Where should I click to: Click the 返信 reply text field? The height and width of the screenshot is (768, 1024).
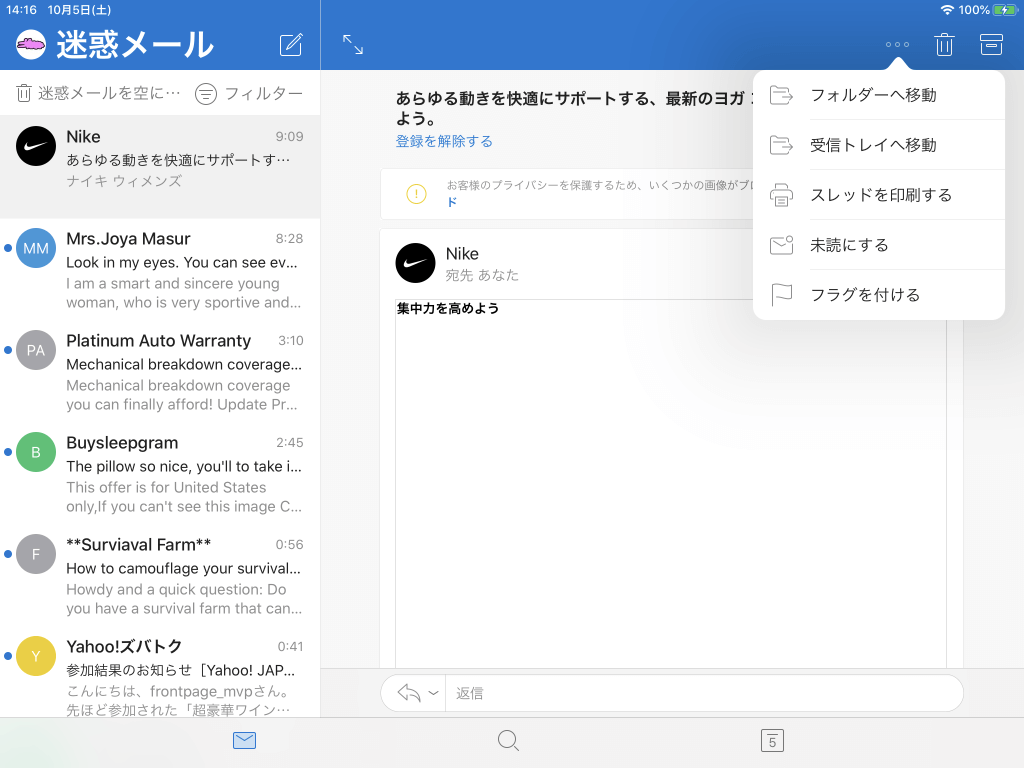[703, 693]
